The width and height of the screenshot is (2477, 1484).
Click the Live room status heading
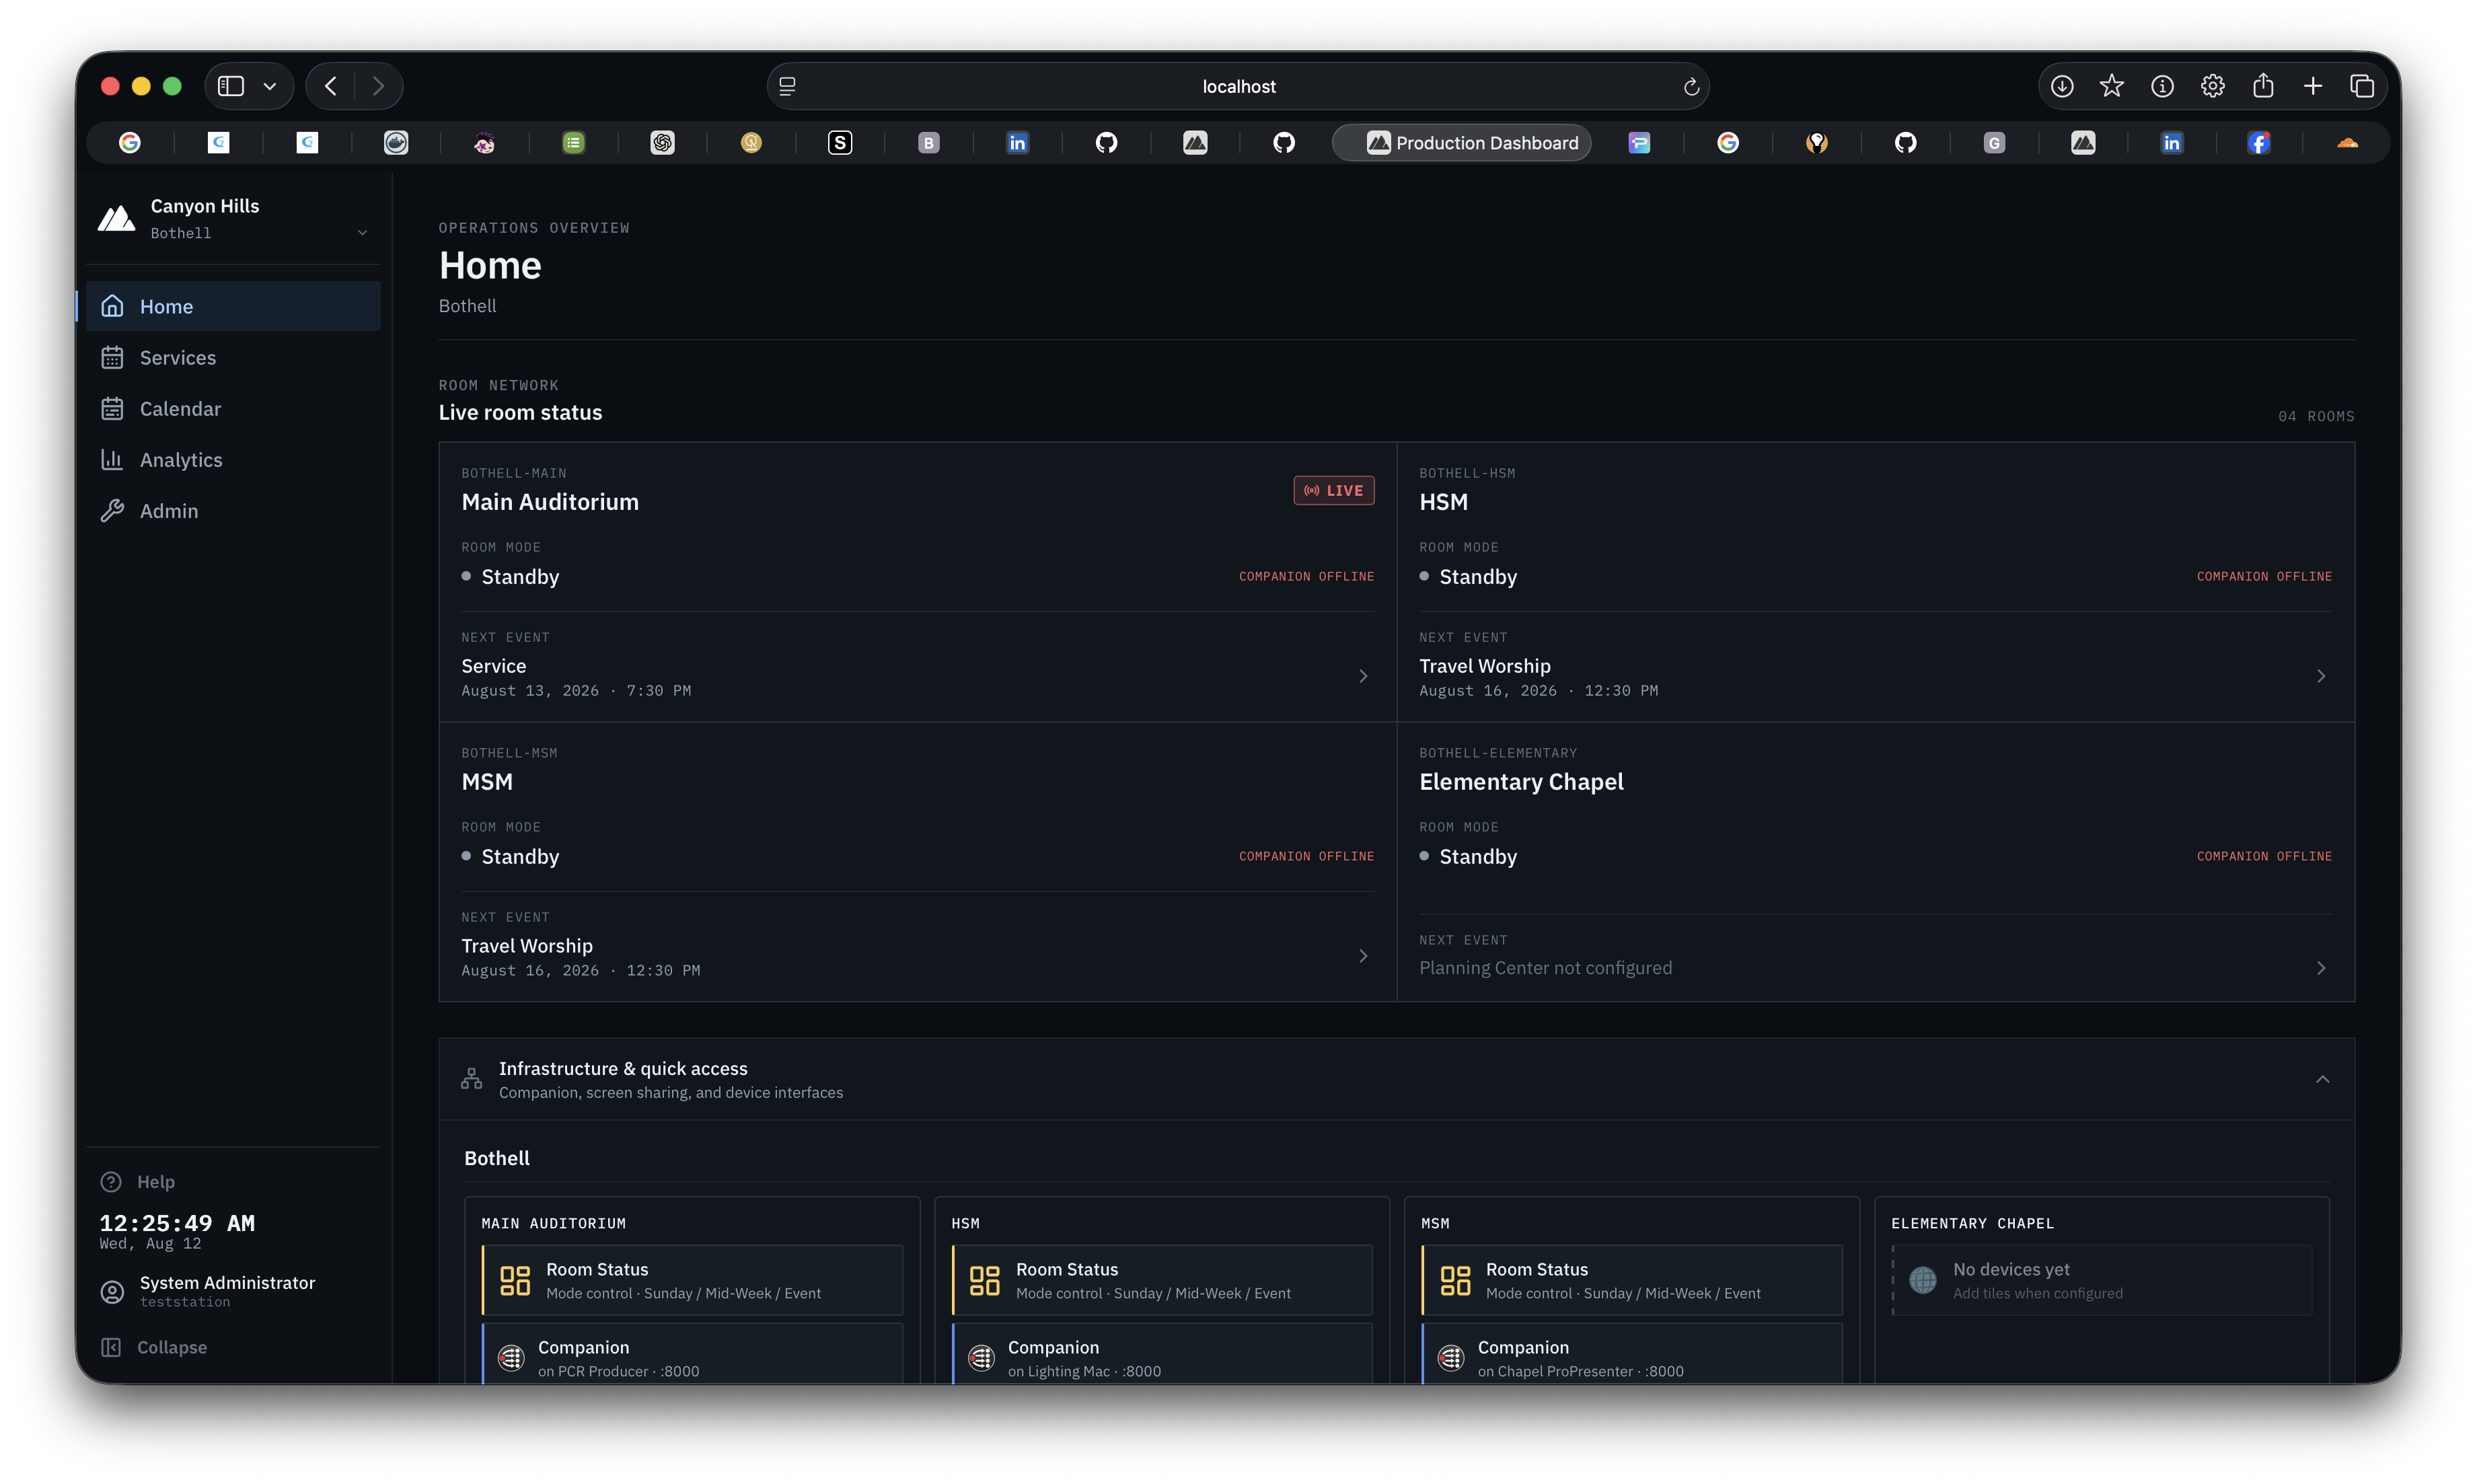point(520,412)
